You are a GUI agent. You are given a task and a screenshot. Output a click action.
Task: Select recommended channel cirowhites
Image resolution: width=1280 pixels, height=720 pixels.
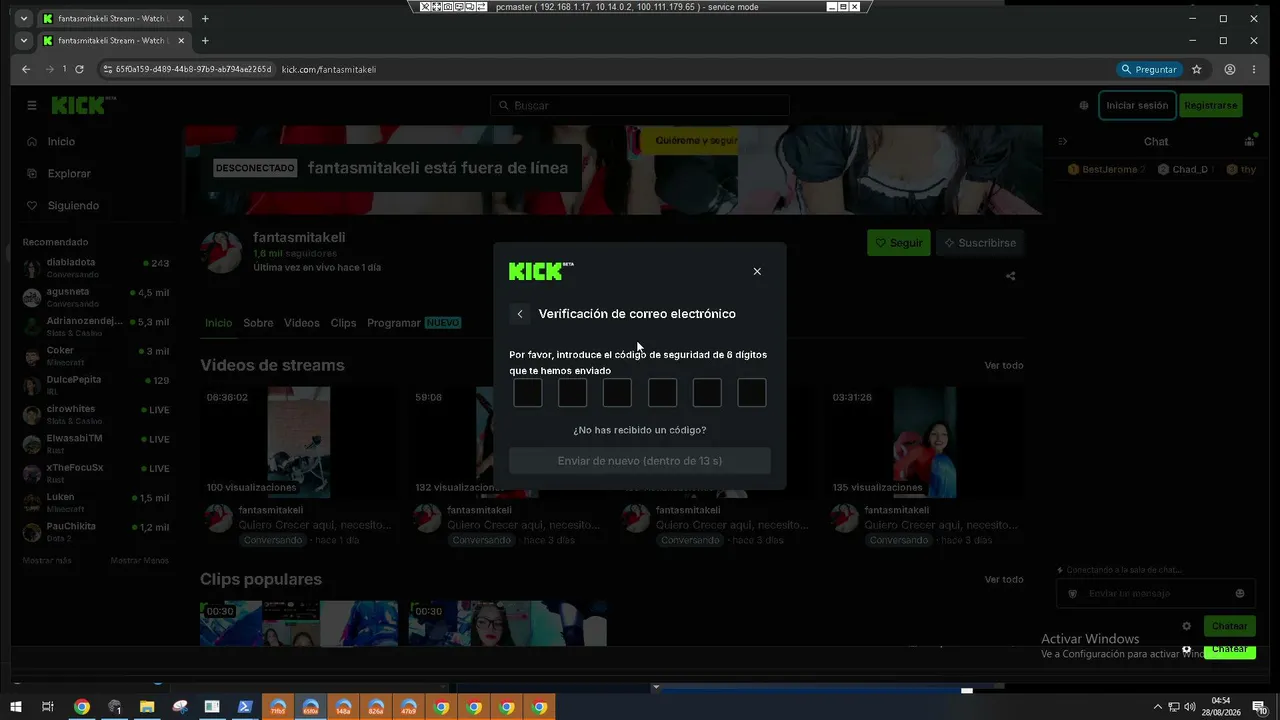[97, 414]
